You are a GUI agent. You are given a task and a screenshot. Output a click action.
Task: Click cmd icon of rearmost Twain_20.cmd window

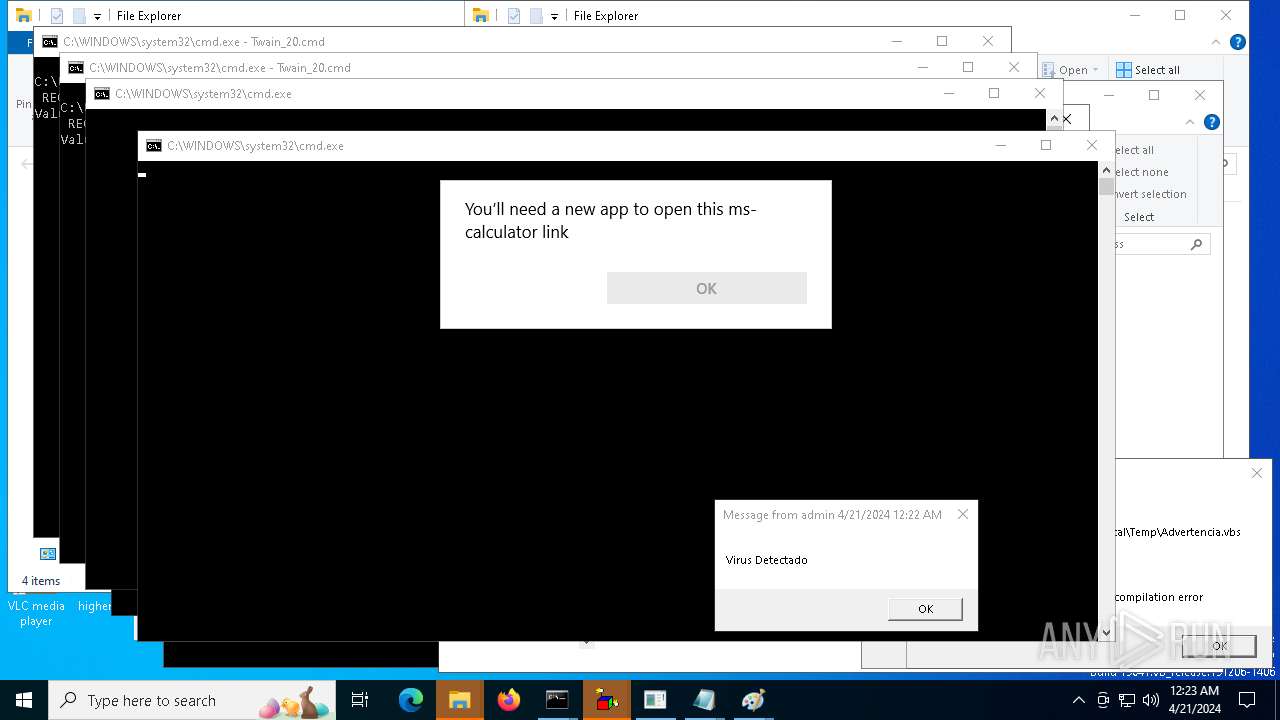pyautogui.click(x=50, y=42)
